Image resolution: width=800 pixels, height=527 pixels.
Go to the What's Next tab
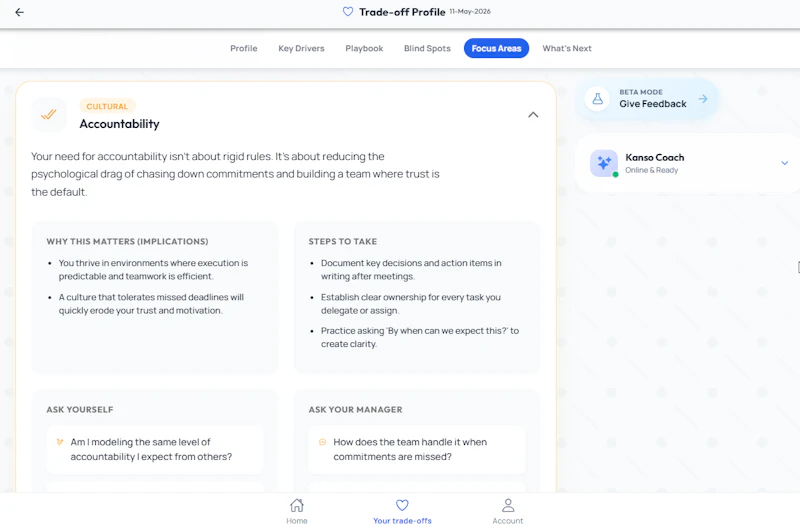(x=566, y=48)
